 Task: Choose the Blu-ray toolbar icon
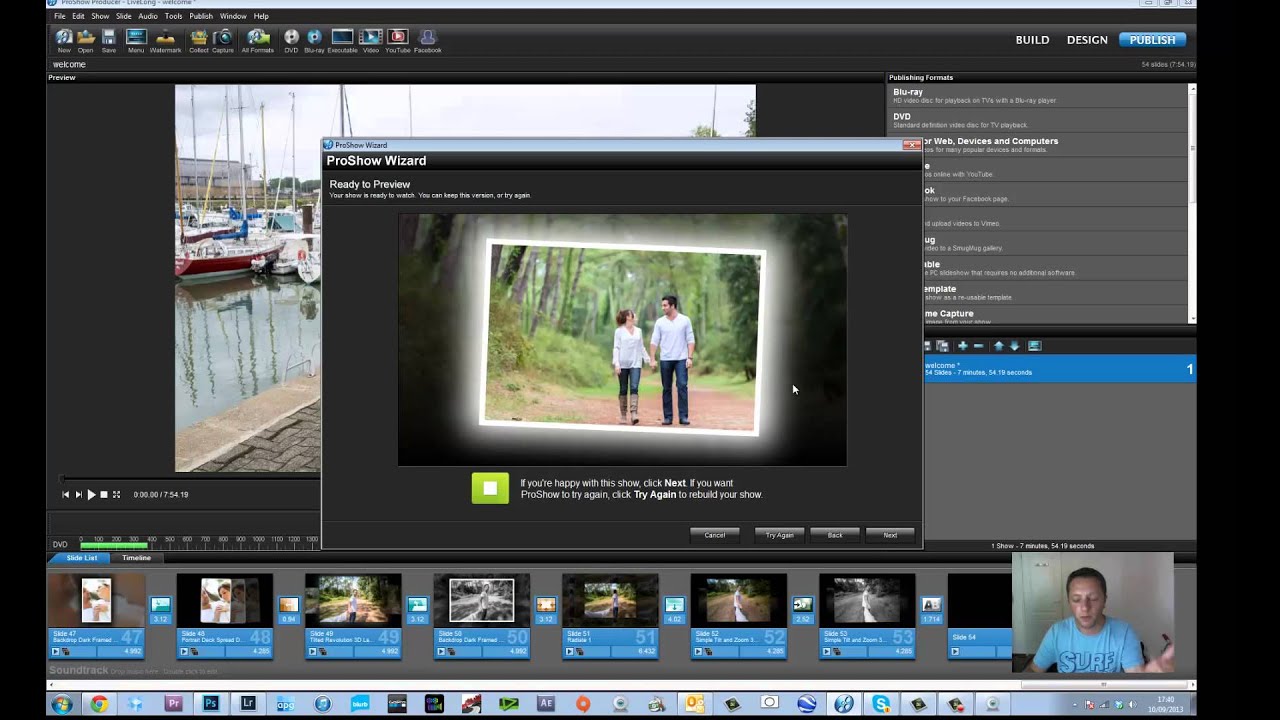[314, 38]
